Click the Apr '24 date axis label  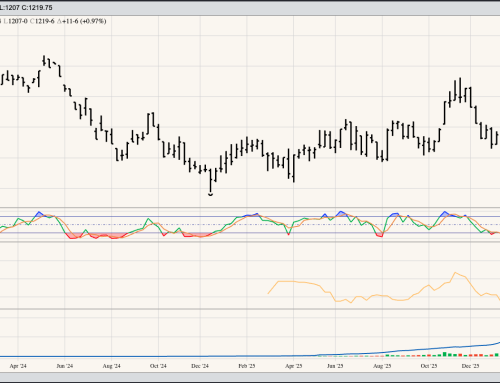(18, 366)
